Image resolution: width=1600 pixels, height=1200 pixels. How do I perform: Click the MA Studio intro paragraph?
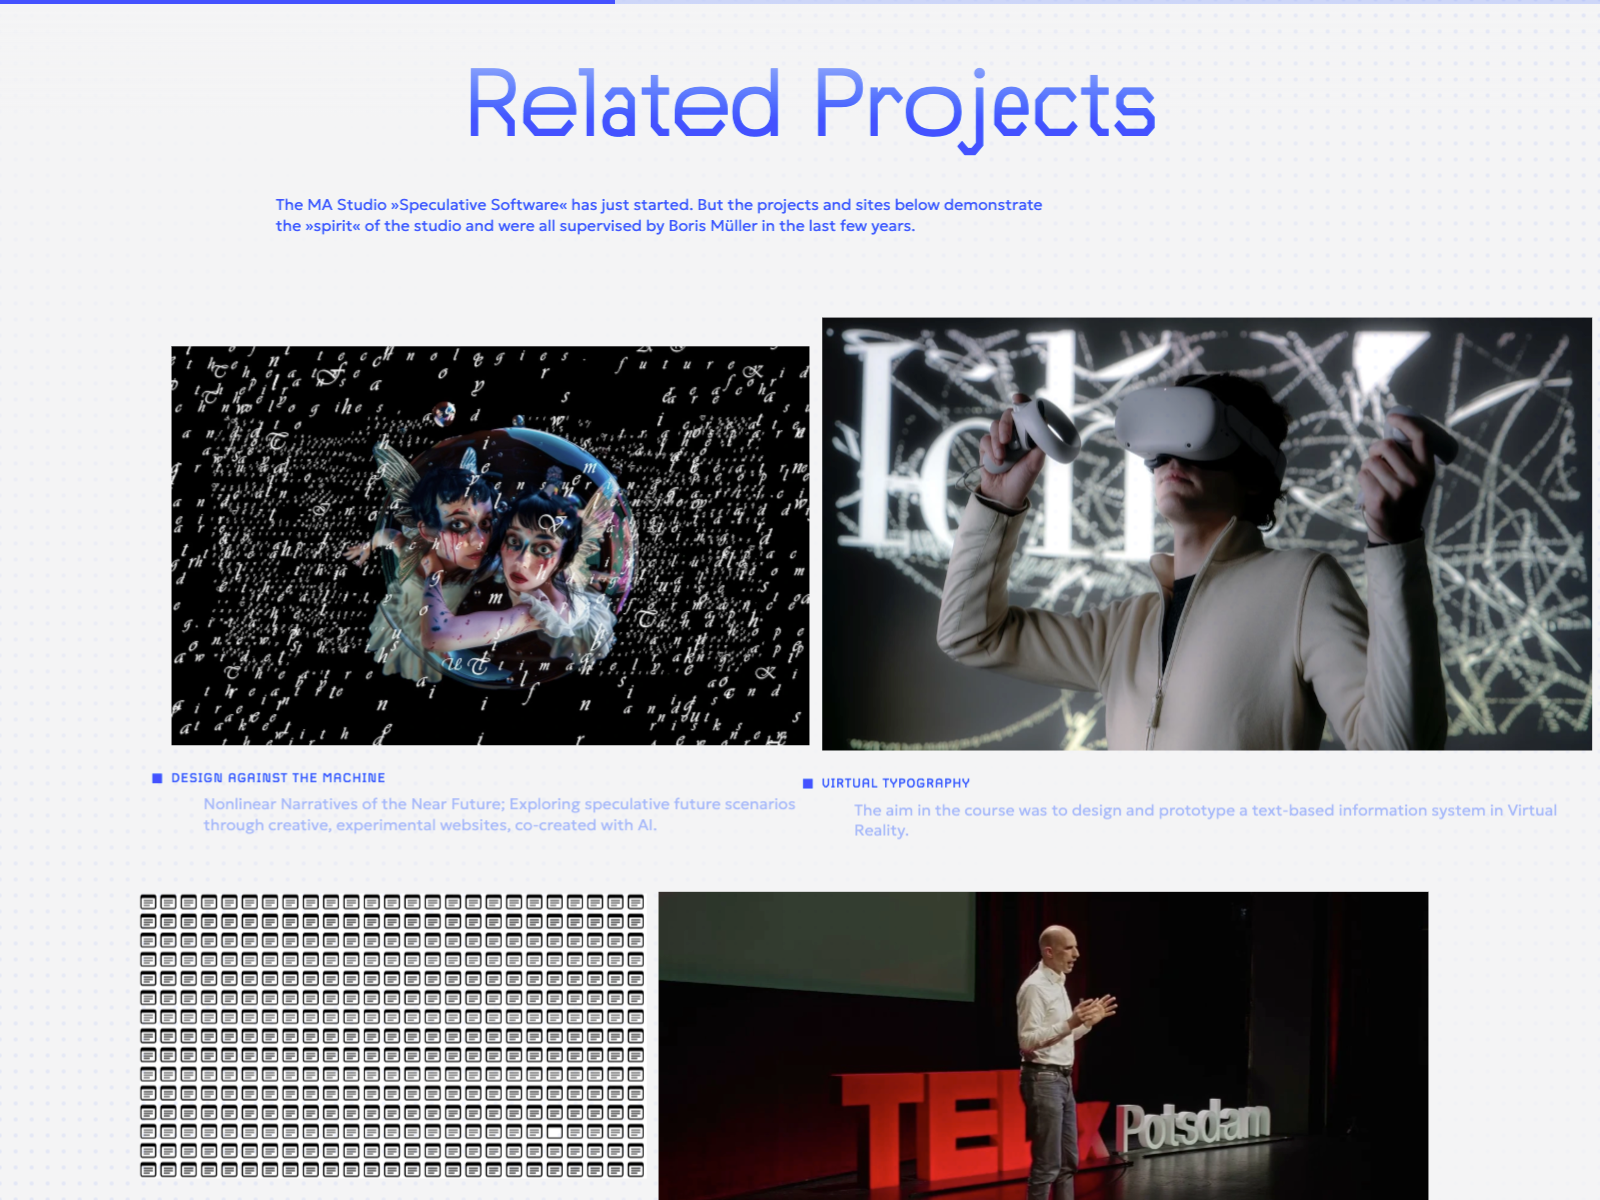click(658, 215)
